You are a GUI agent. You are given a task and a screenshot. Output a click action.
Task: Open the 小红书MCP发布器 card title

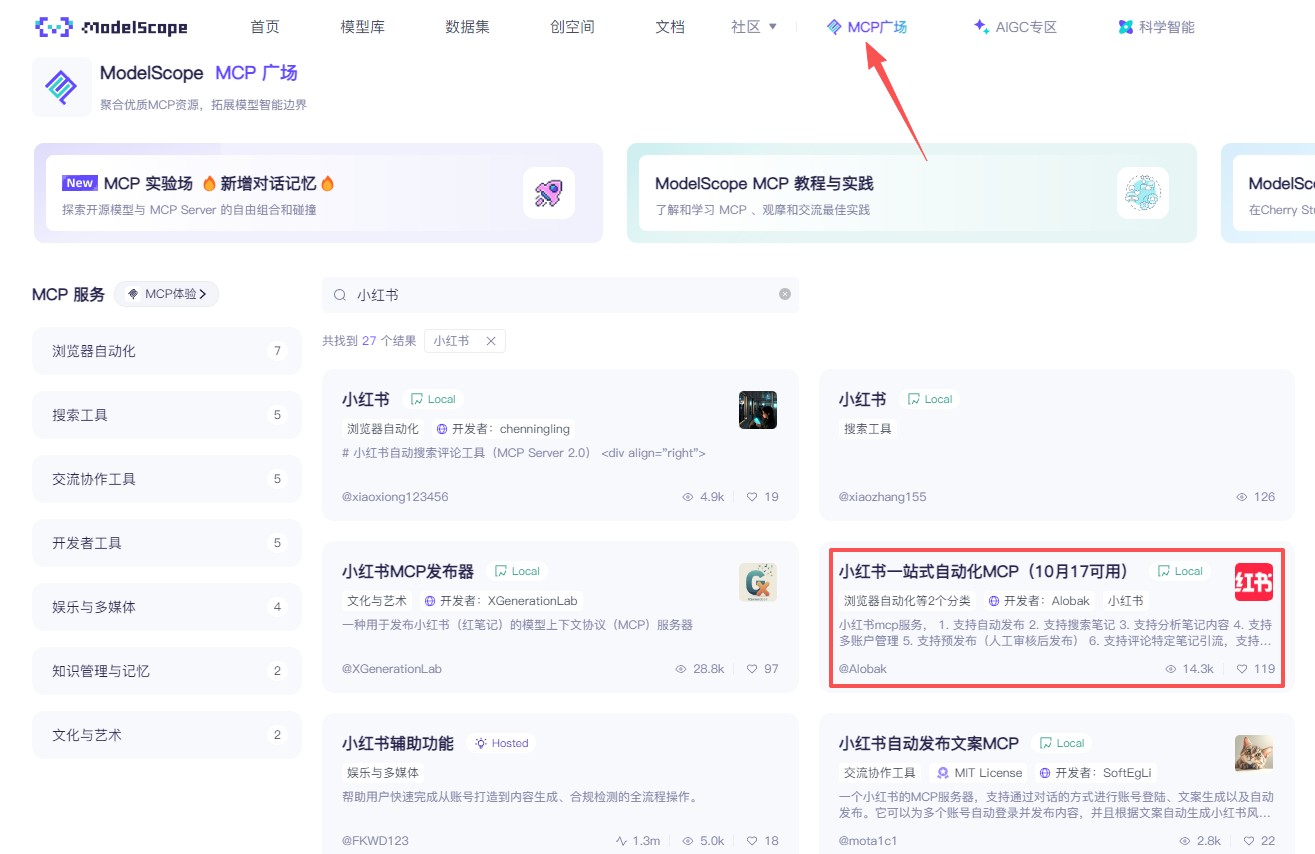[408, 571]
